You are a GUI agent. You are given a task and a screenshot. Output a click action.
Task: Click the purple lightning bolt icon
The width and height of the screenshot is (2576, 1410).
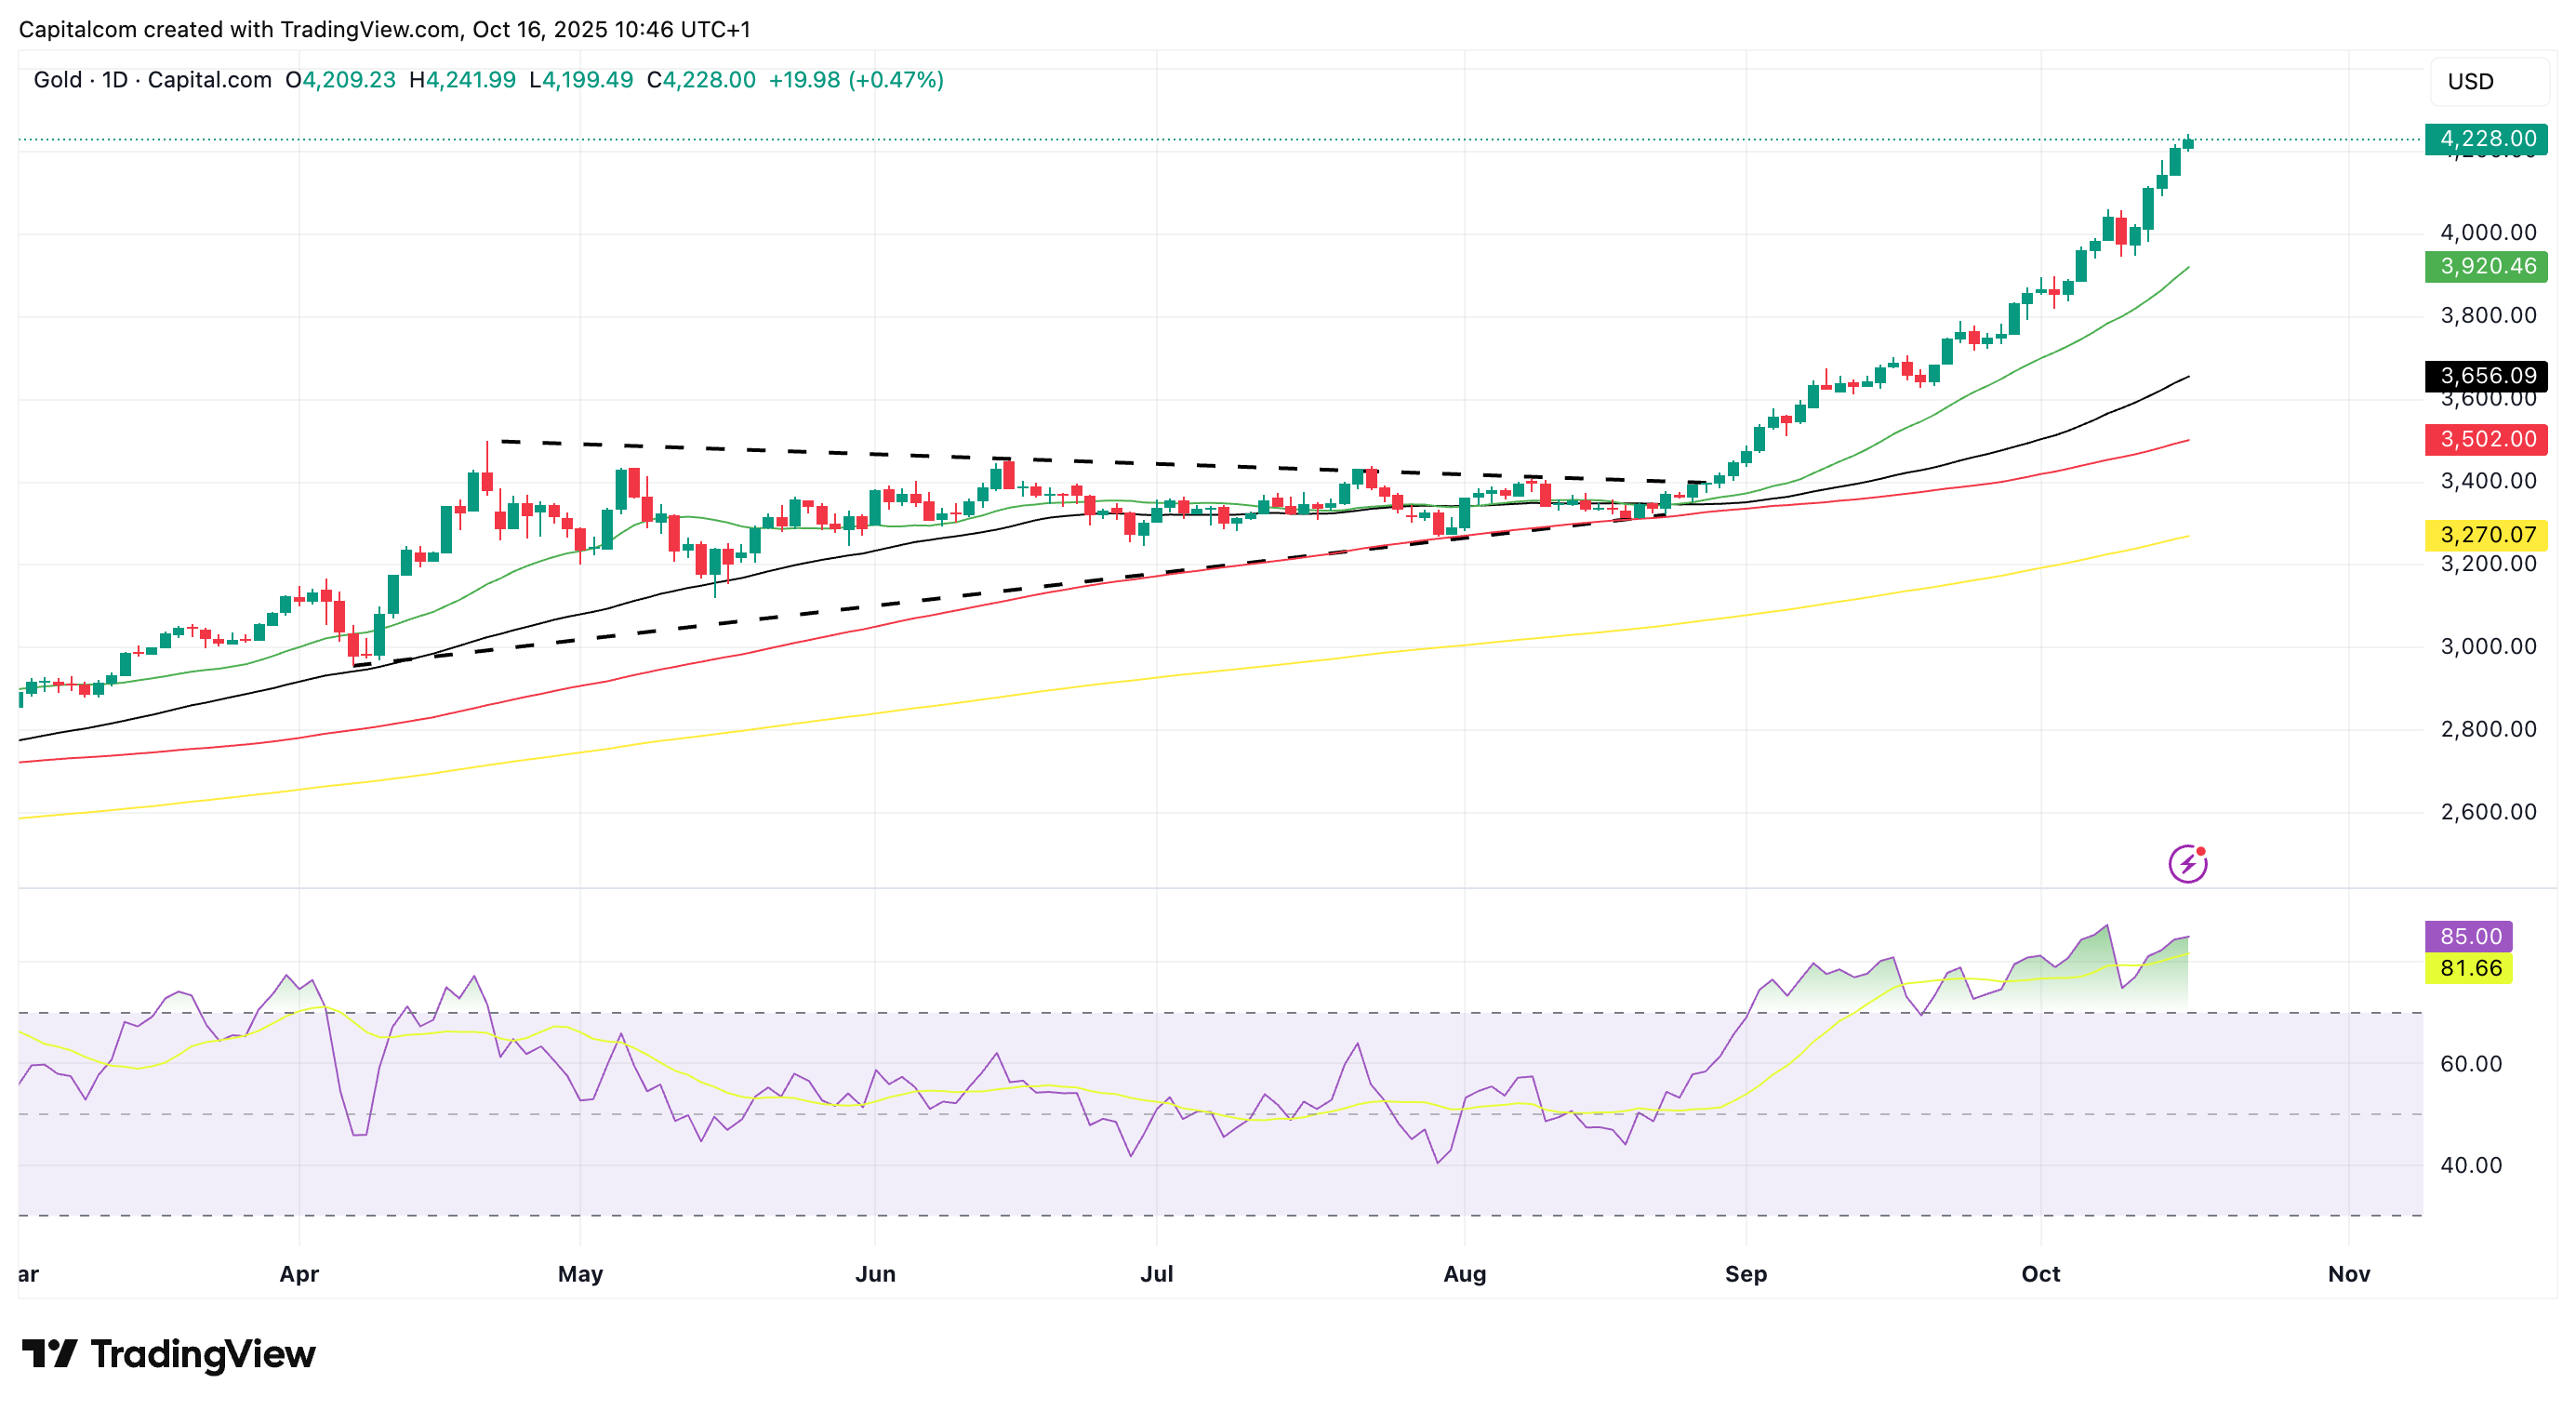tap(2187, 863)
